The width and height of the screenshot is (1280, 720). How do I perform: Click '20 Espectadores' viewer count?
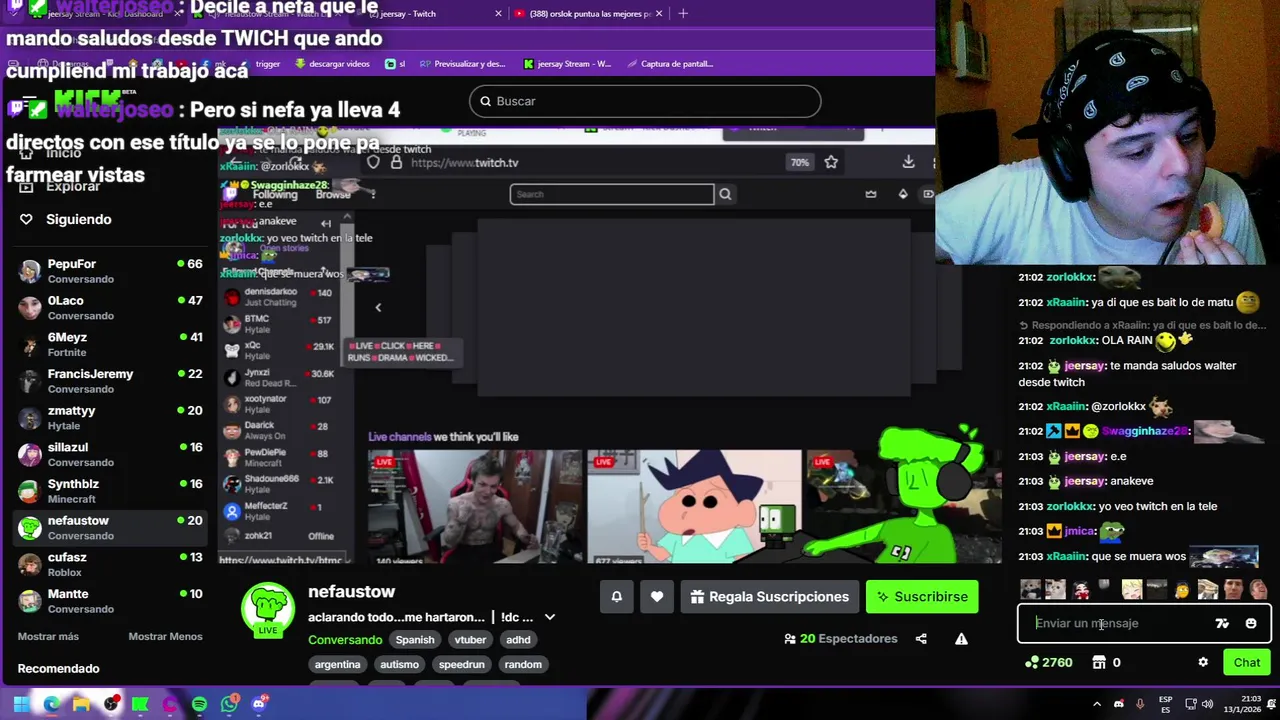pos(840,639)
